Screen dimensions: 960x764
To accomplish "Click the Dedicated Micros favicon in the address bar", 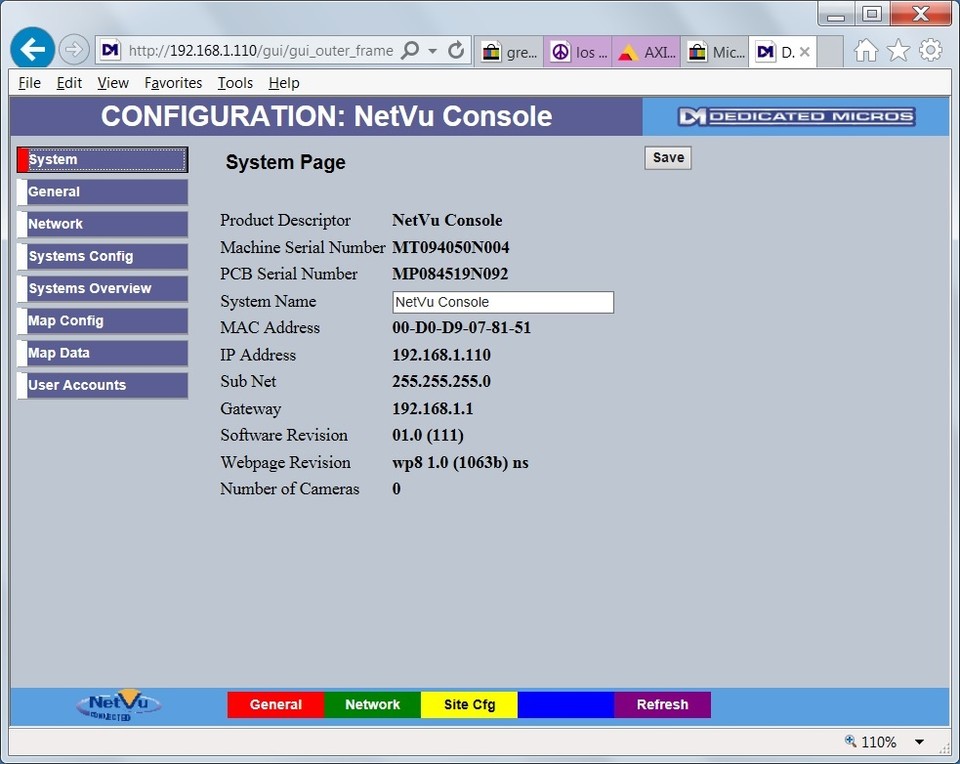I will pyautogui.click(x=110, y=49).
